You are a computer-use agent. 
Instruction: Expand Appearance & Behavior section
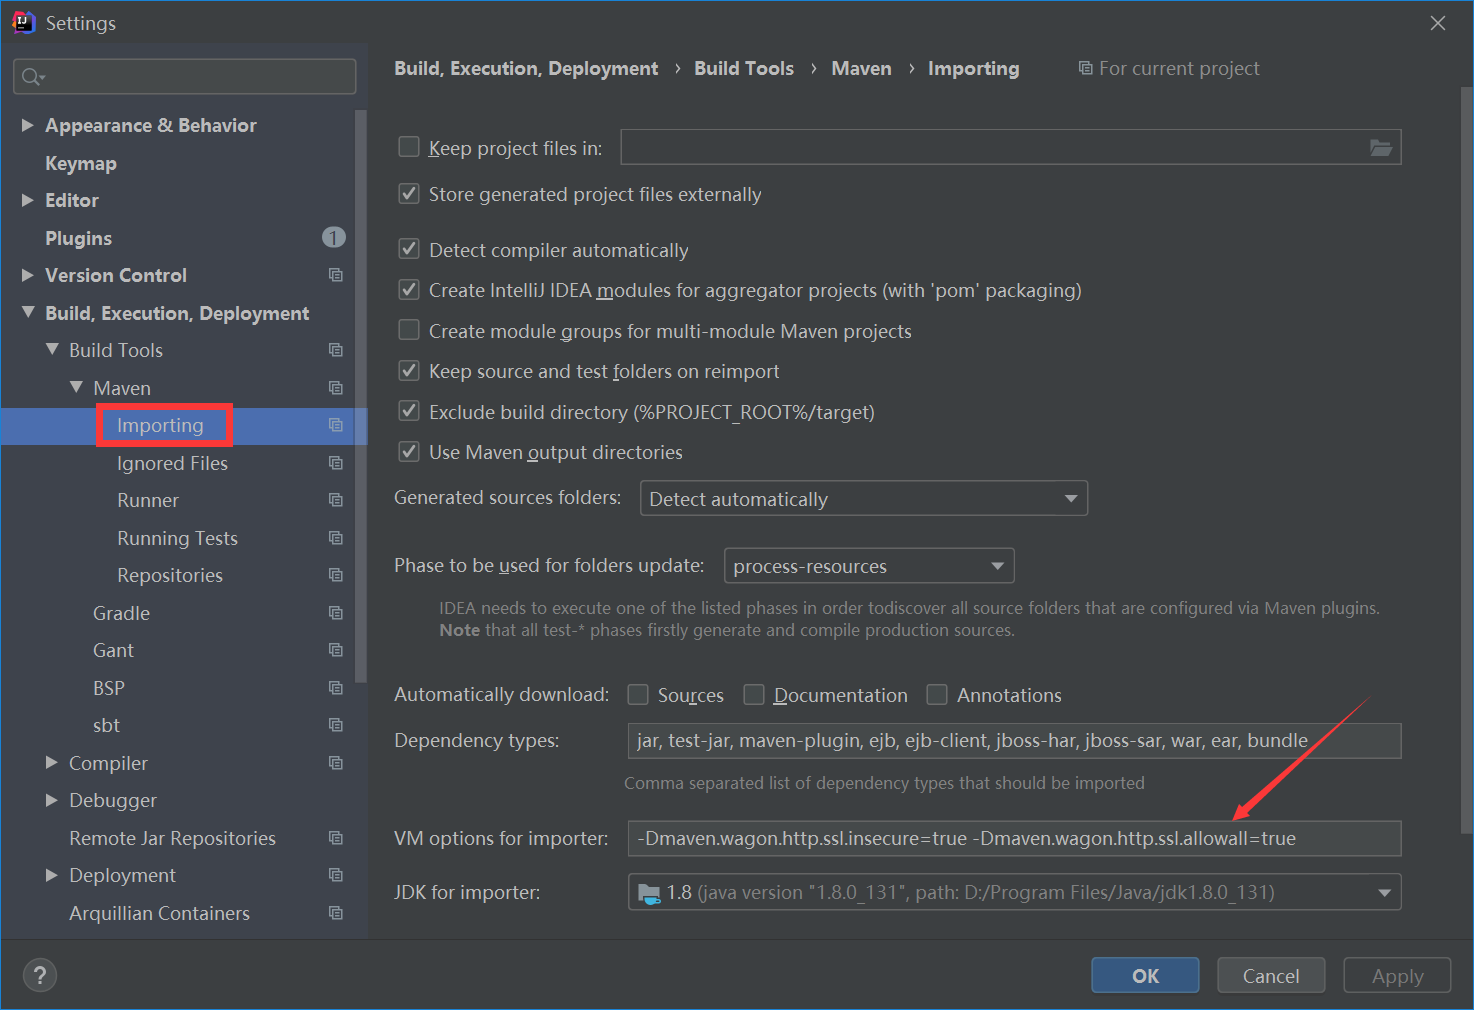point(28,125)
